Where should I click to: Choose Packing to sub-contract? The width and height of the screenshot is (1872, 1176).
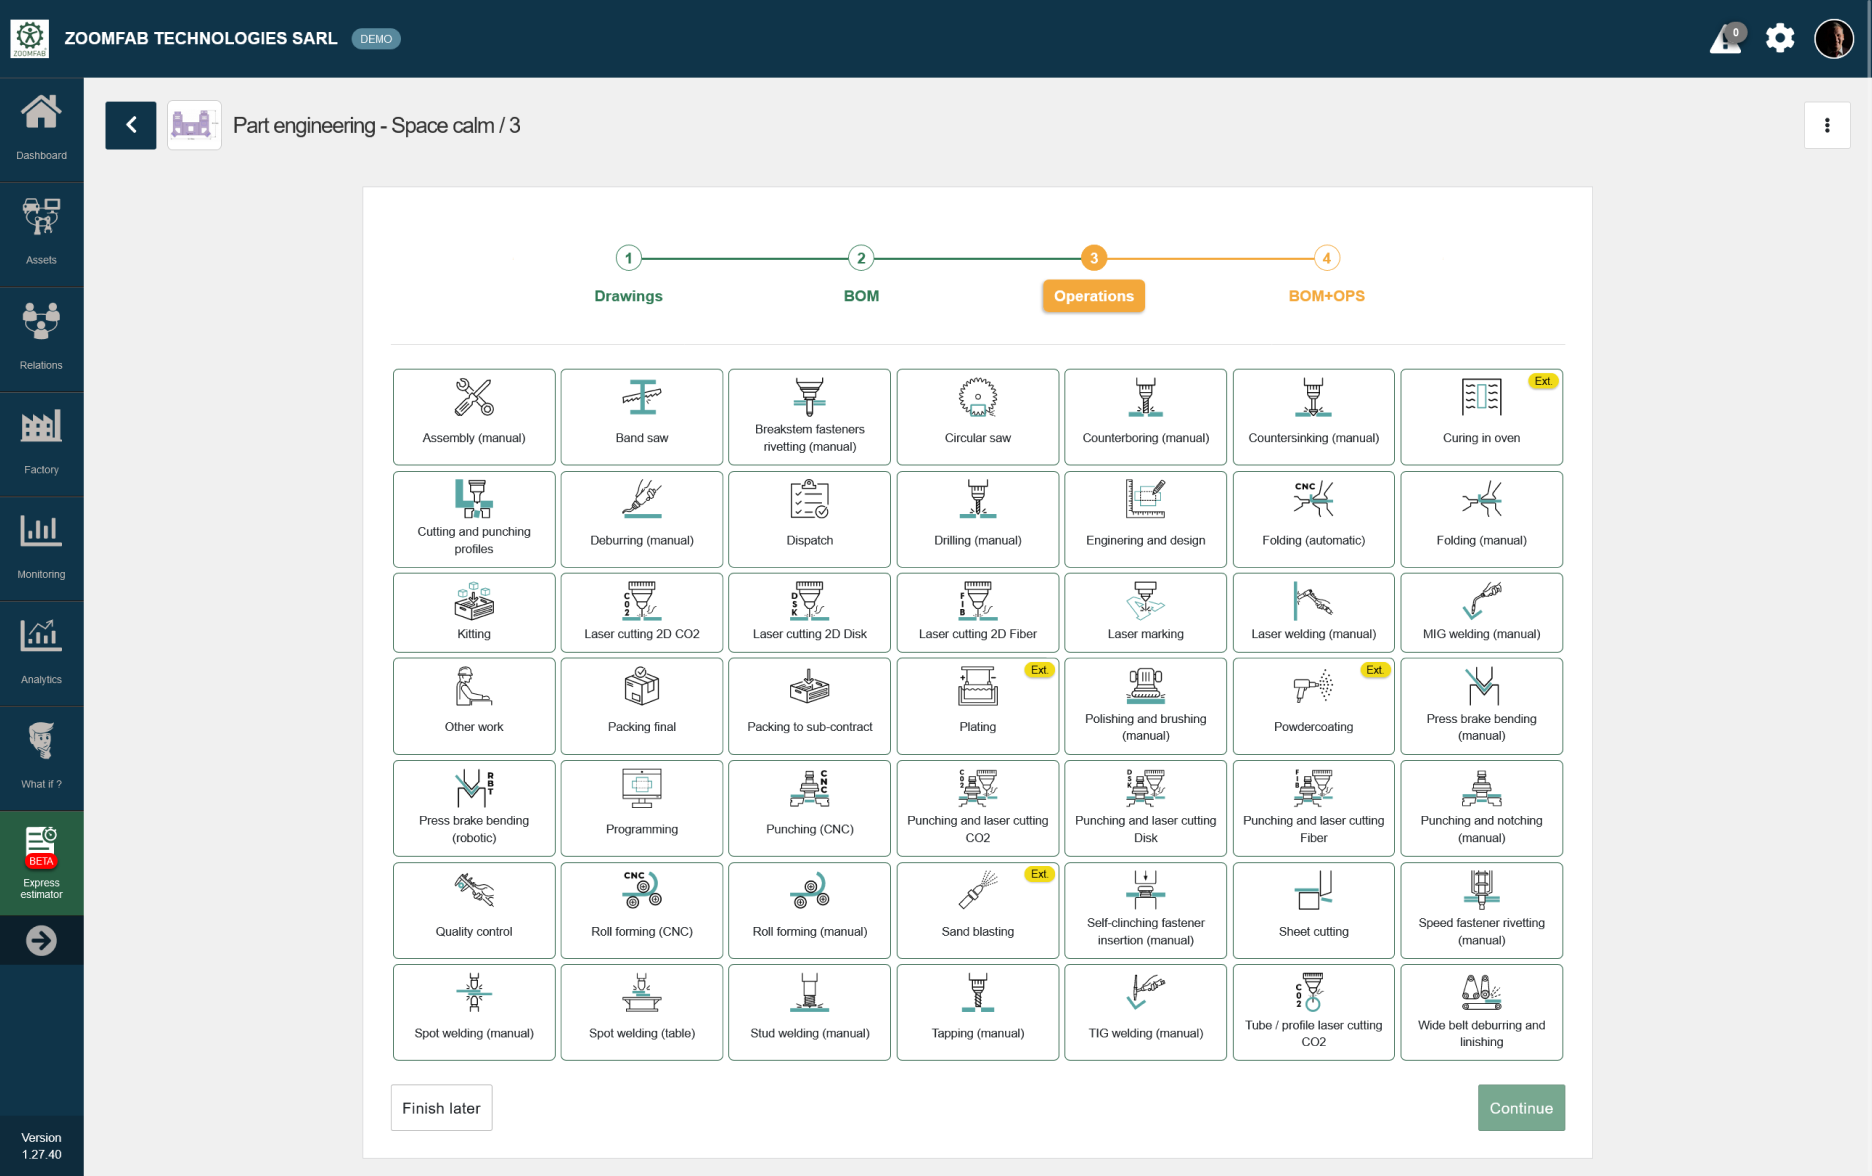(x=810, y=706)
